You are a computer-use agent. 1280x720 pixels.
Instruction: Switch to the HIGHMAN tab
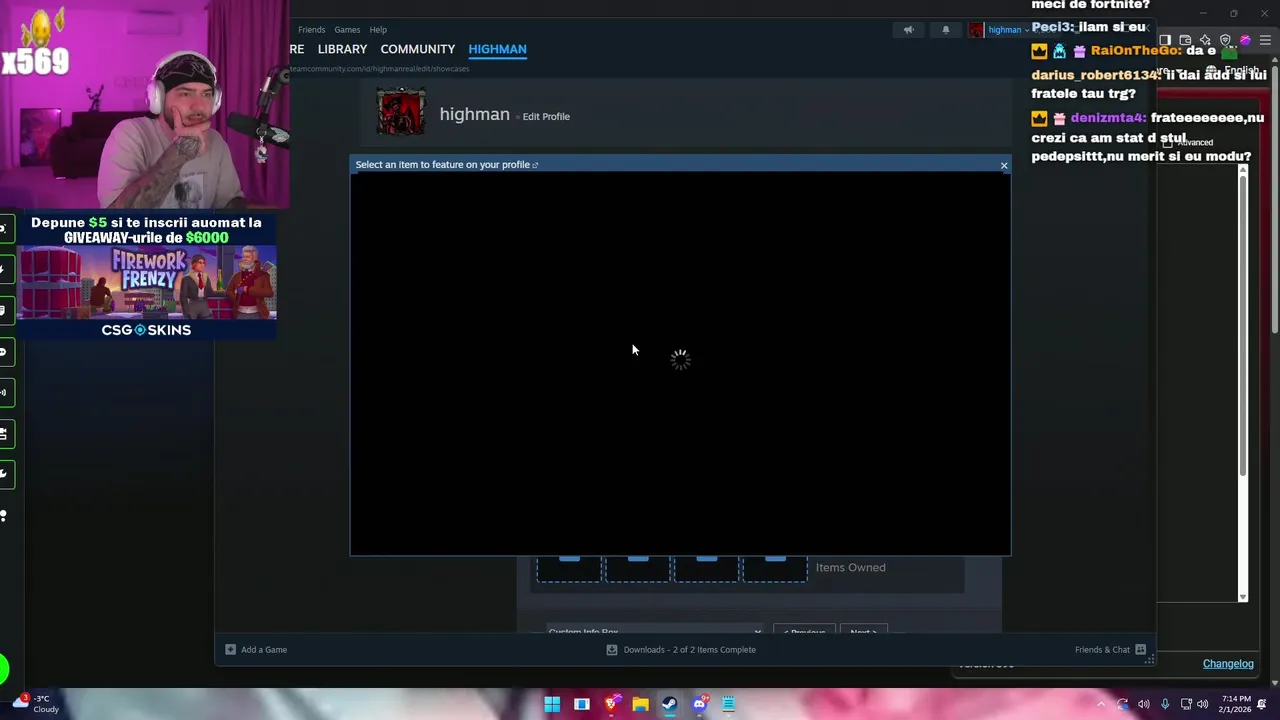497,49
